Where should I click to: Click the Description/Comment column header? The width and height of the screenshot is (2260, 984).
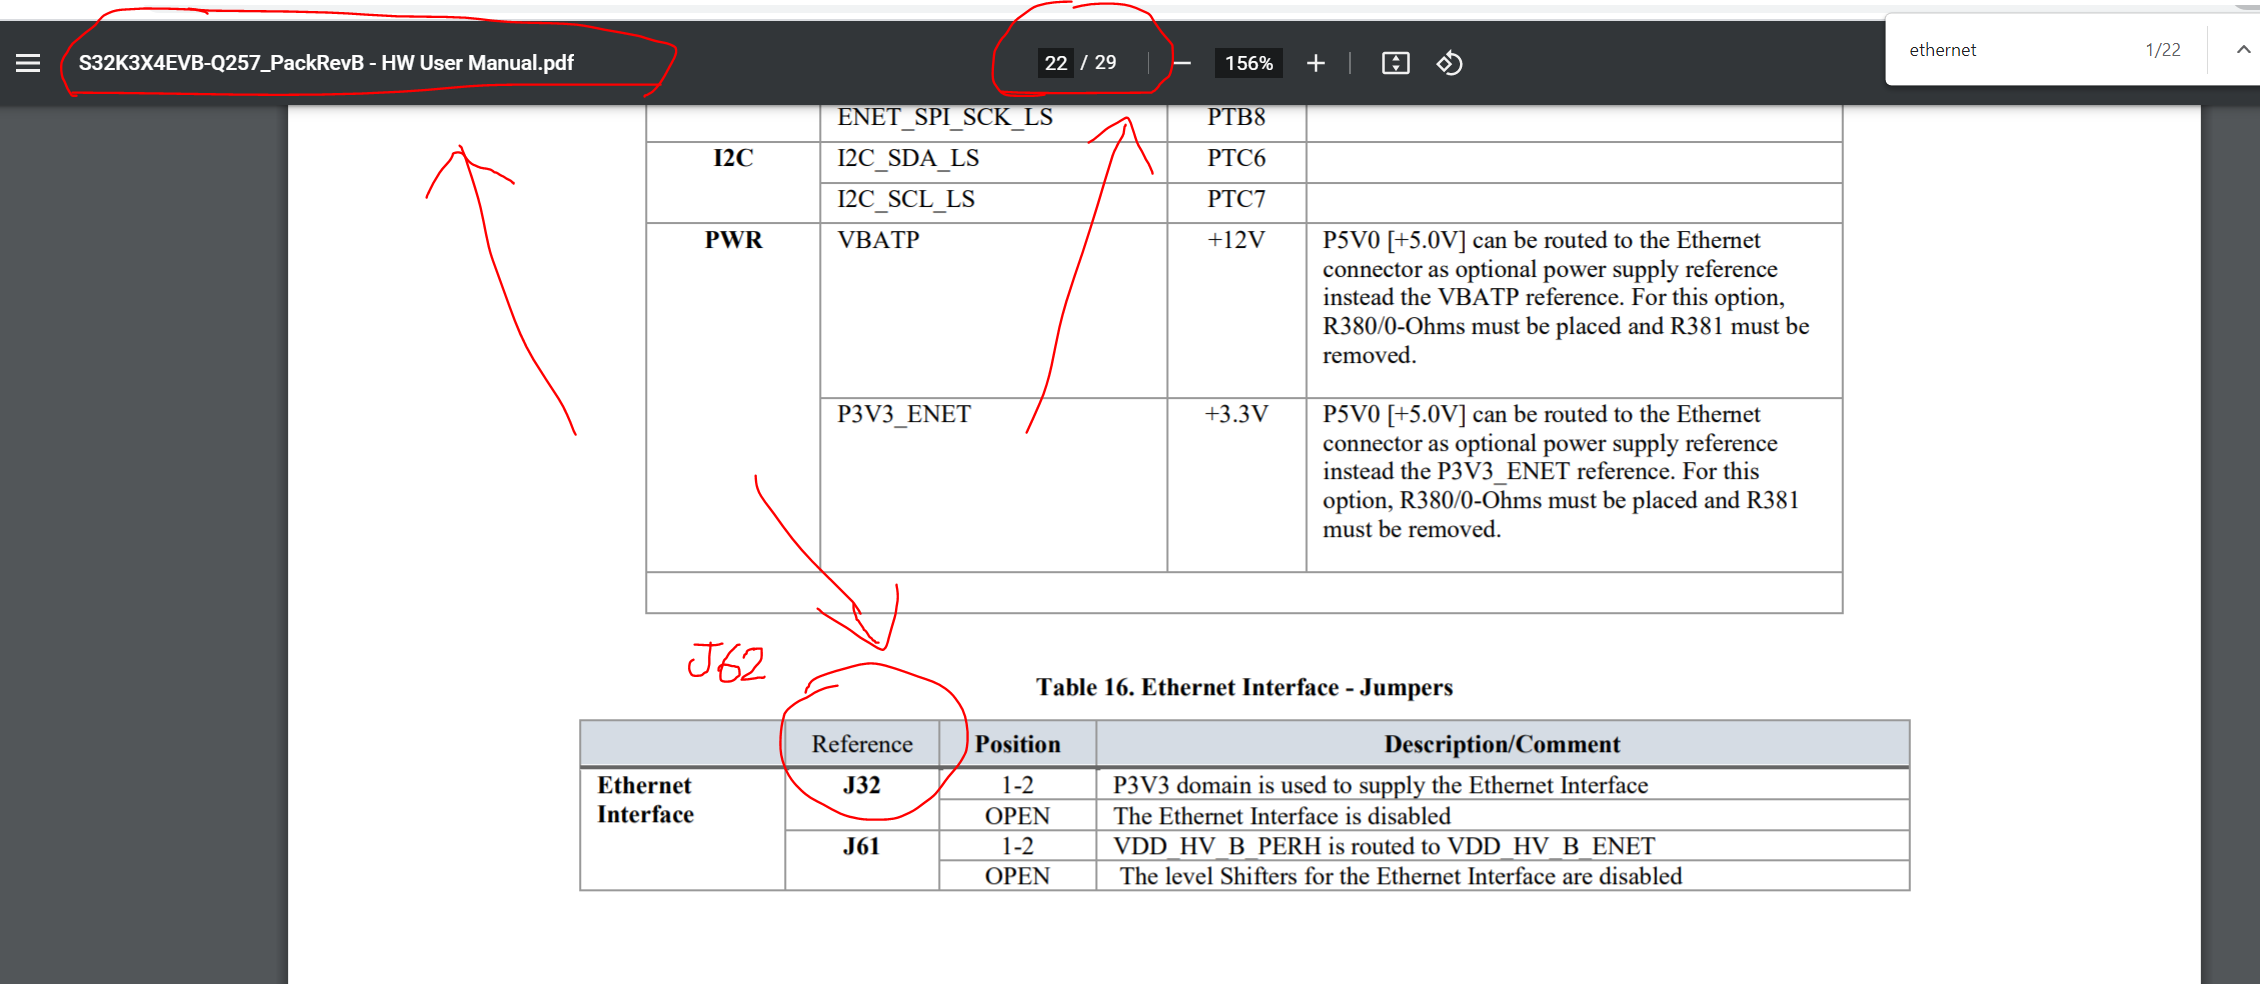click(1501, 744)
